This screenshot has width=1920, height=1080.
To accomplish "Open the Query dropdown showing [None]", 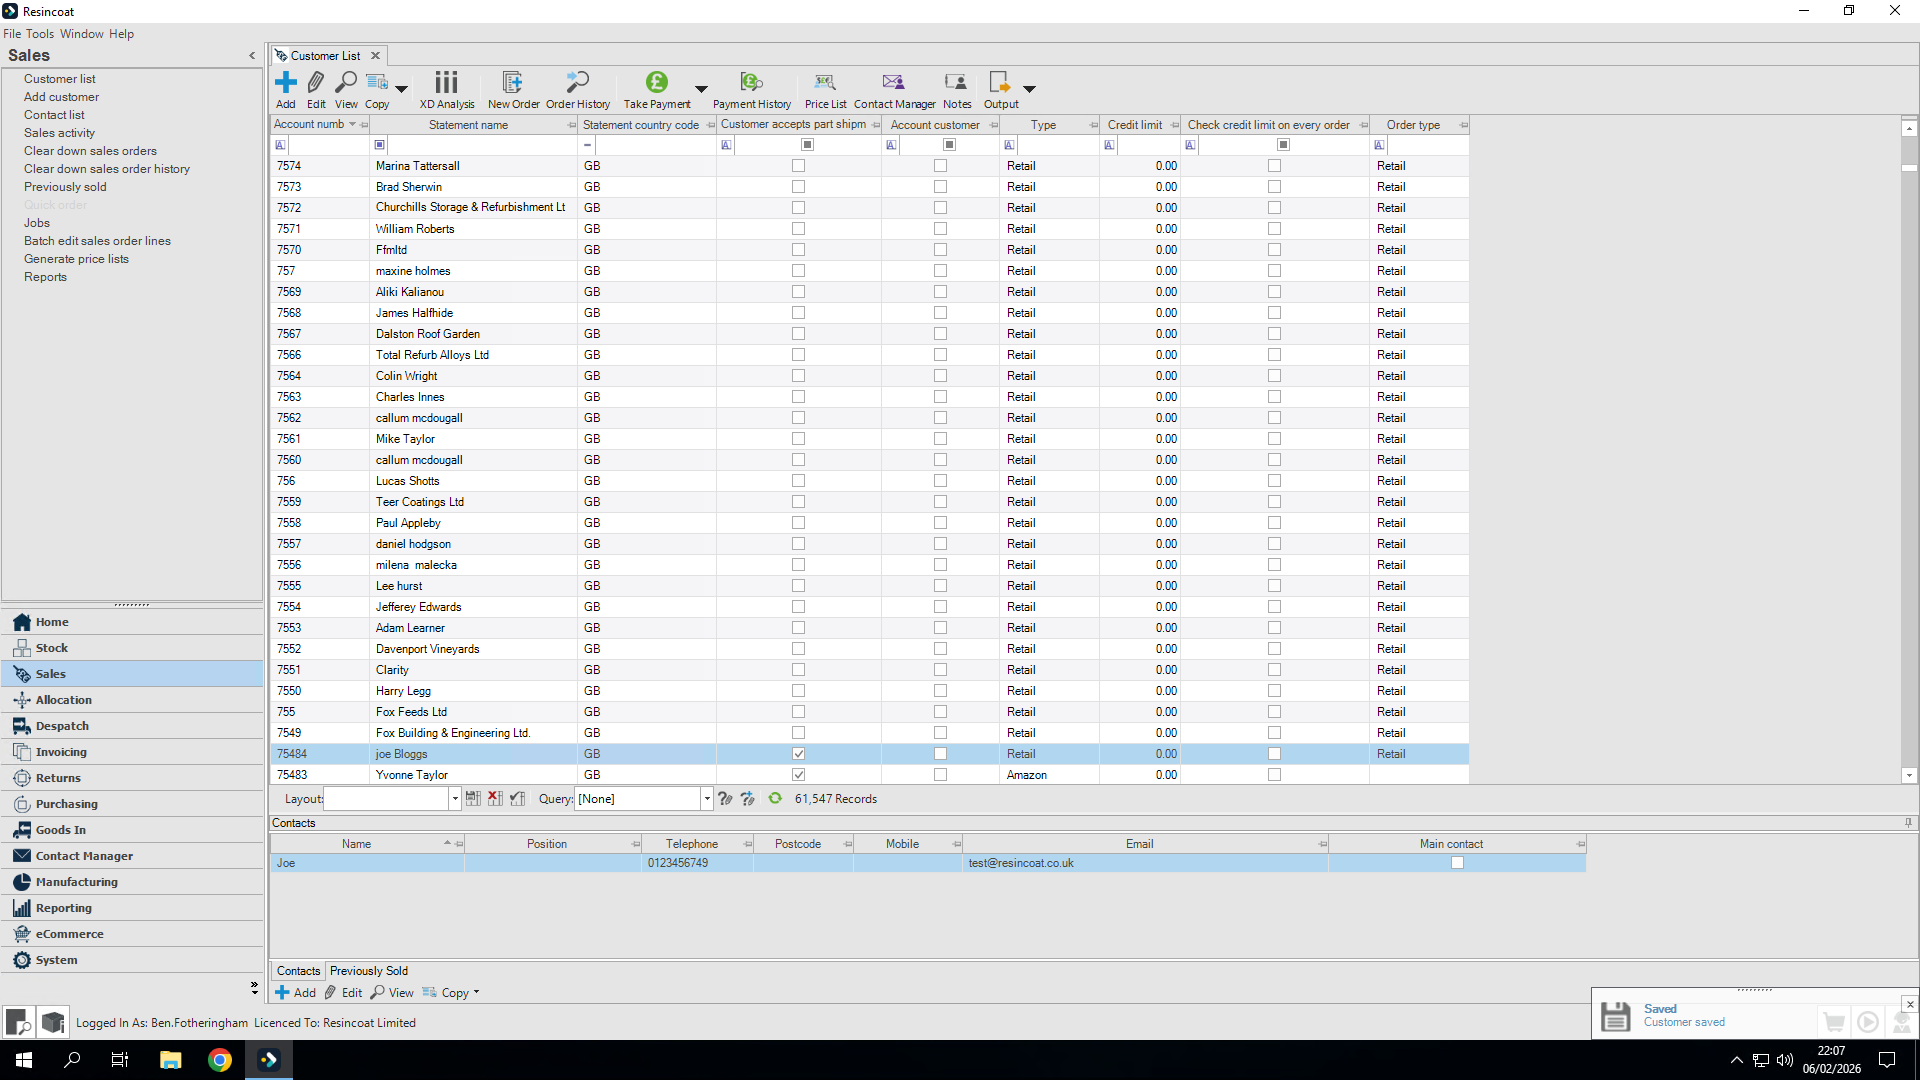I will [642, 798].
